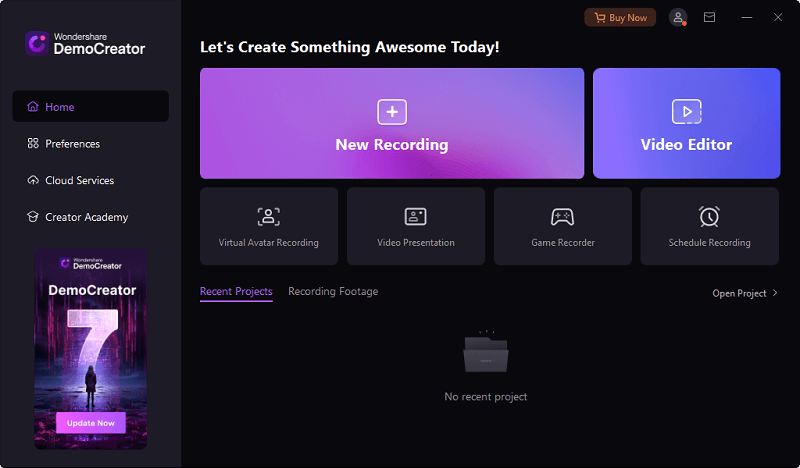Click the game controller icon
800x468 pixels.
tap(562, 216)
